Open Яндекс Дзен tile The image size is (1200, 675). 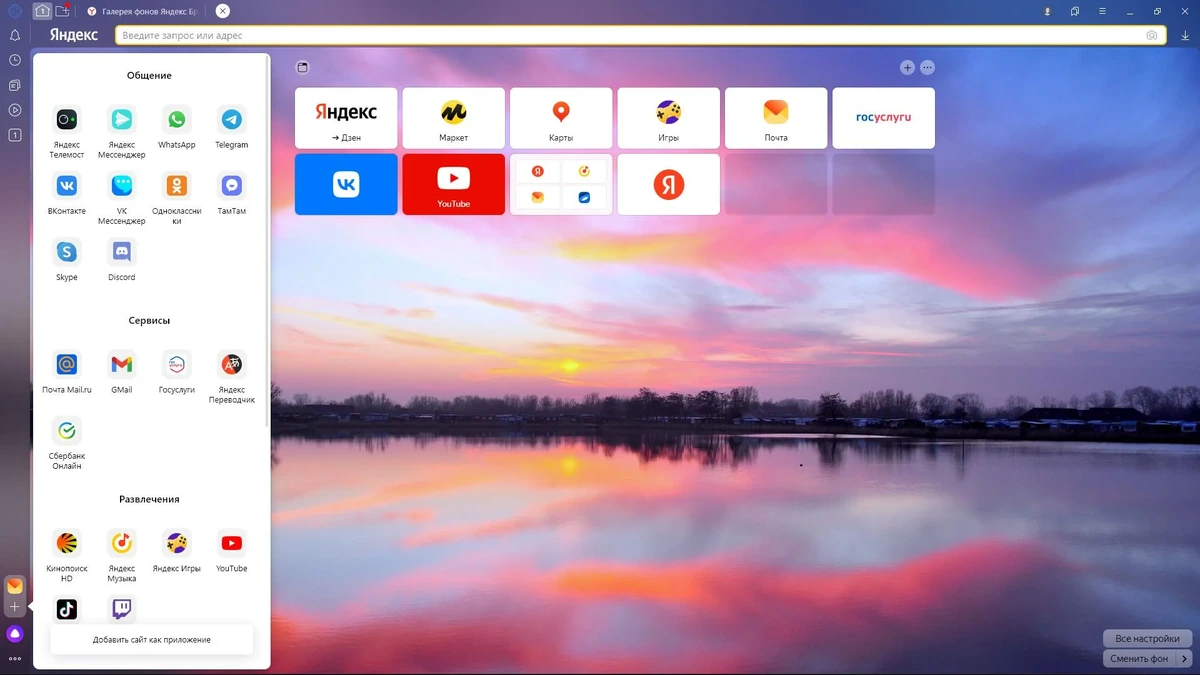[346, 118]
